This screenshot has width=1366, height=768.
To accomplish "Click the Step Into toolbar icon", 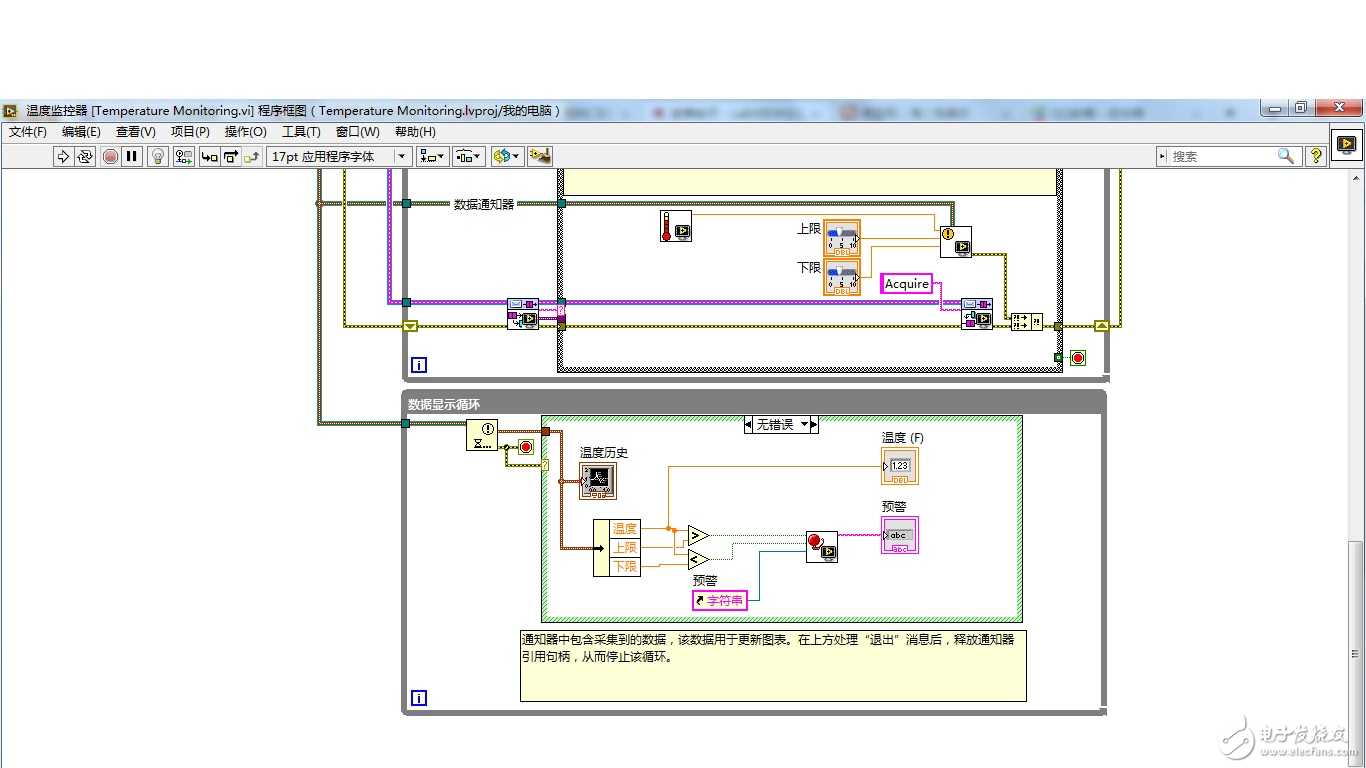I will pyautogui.click(x=209, y=156).
